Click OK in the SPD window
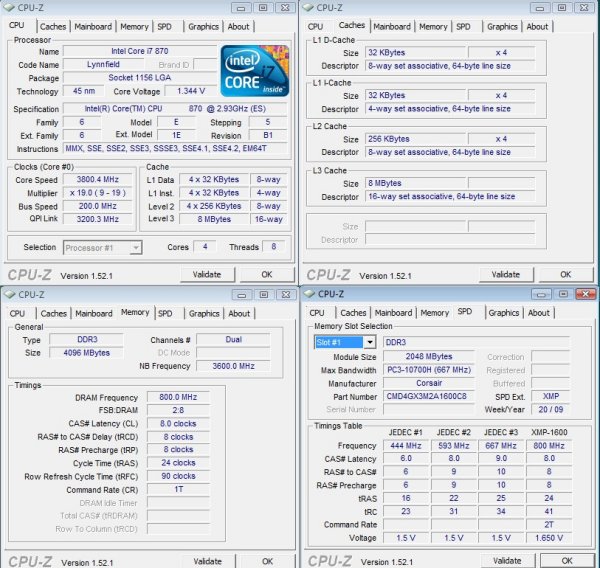 (567, 561)
